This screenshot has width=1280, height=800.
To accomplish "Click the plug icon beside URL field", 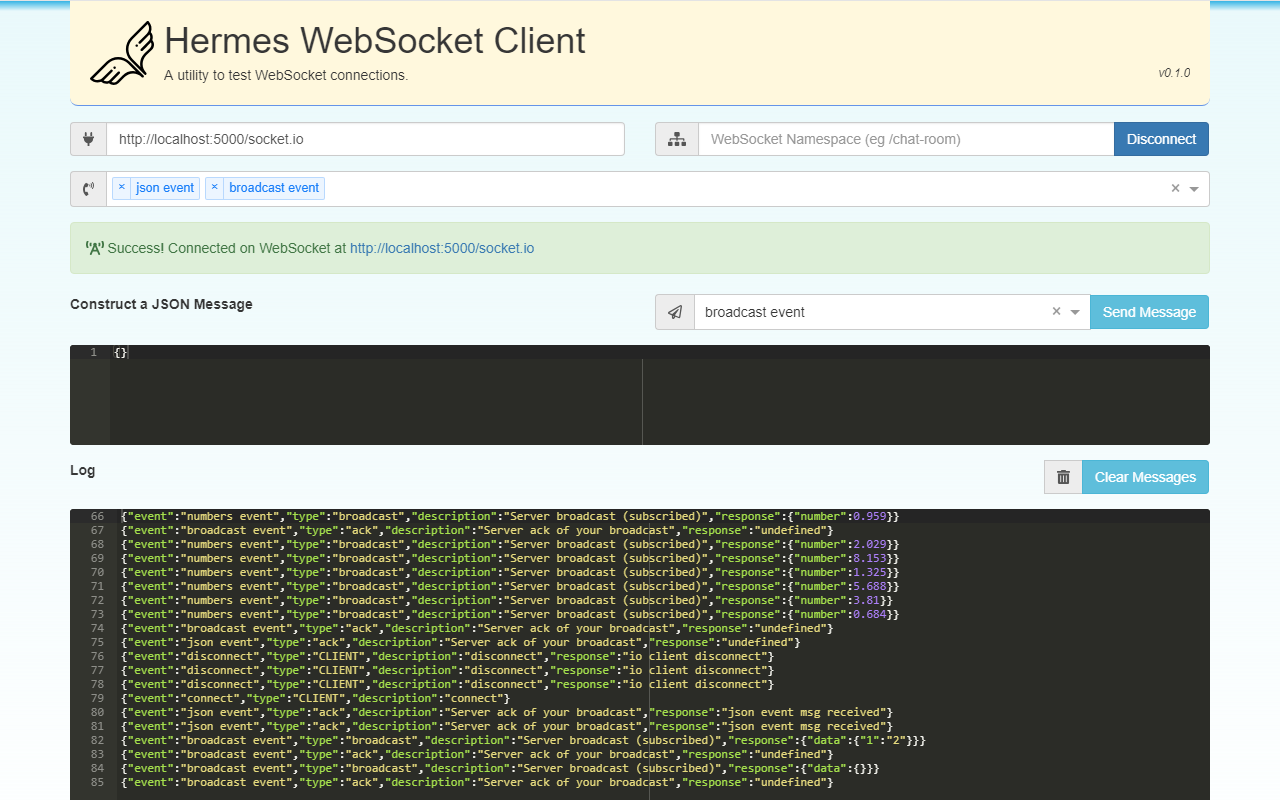I will point(88,139).
